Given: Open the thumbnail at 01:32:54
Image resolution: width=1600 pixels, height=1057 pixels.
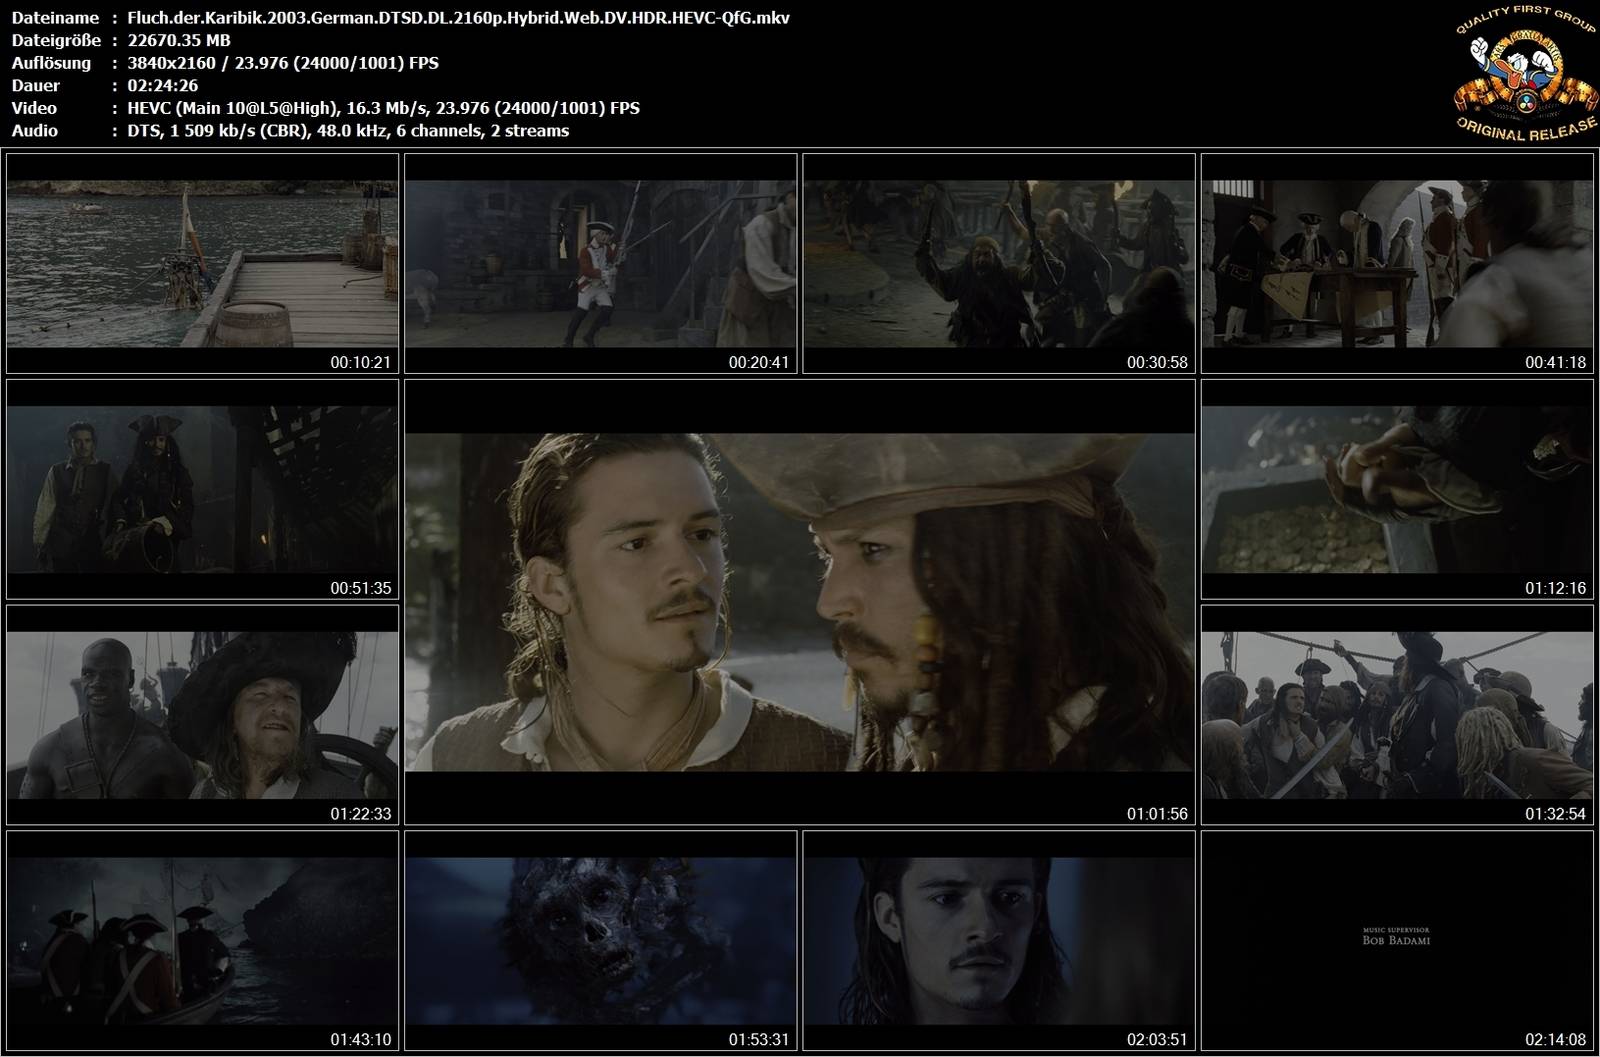Looking at the screenshot, I should click(1397, 715).
